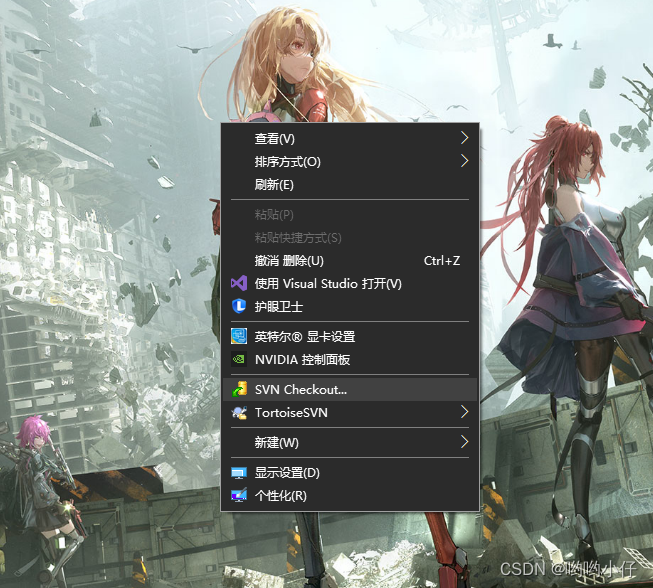Expand the TortoiseSVN submenu arrow
The height and width of the screenshot is (588, 653).
click(465, 412)
